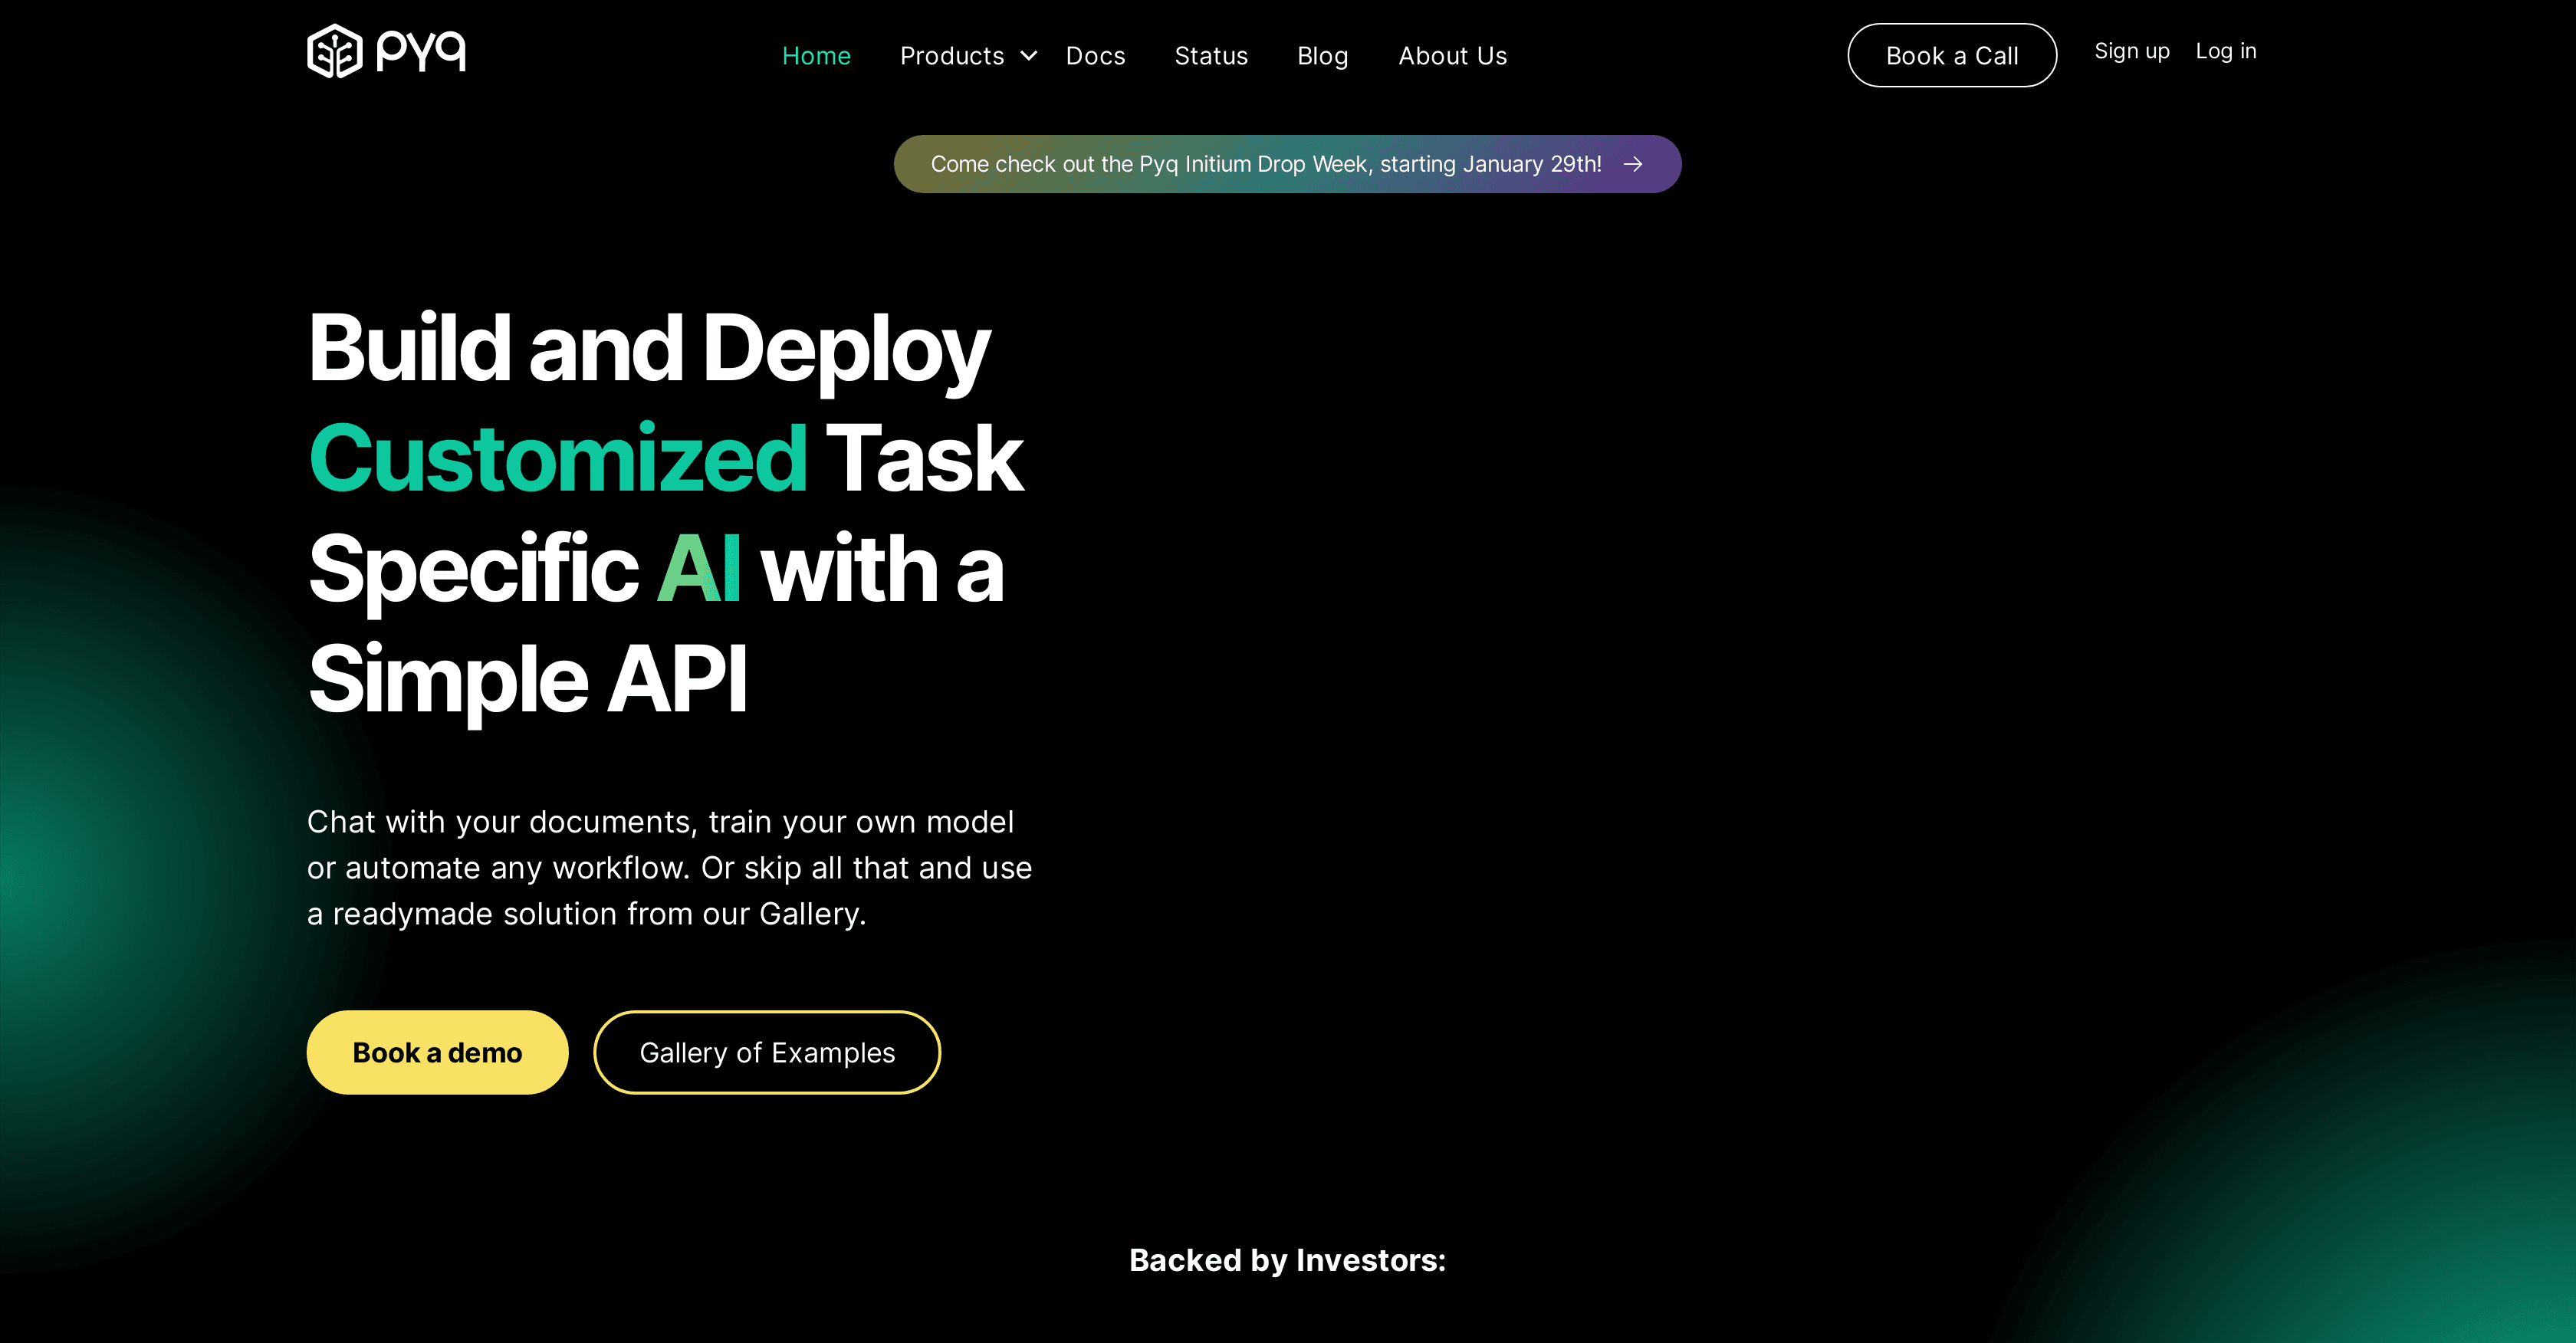Open the Products menu in the navigation
Viewport: 2576px width, 1343px height.
click(952, 56)
